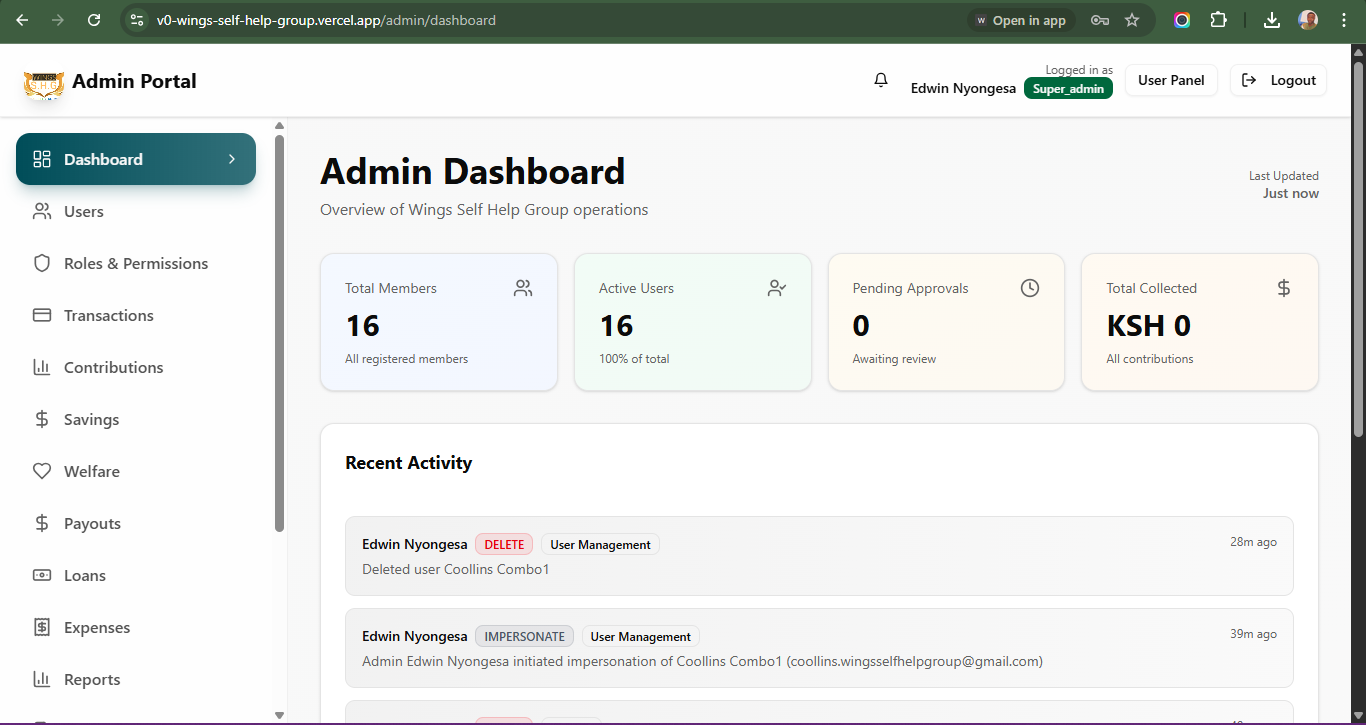Open the browser extensions puzzle icon
Image resolution: width=1366 pixels, height=725 pixels.
pos(1218,20)
